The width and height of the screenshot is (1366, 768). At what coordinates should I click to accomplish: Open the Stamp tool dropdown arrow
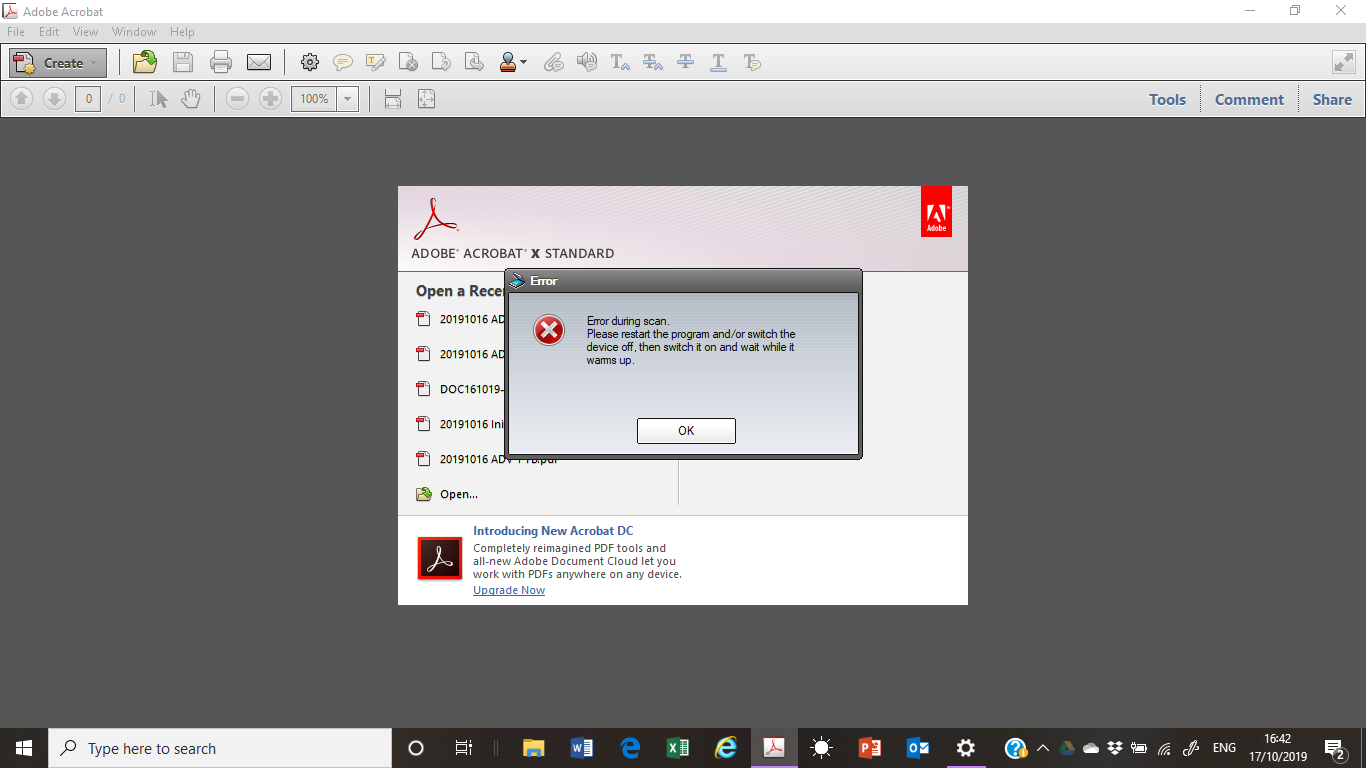pyautogui.click(x=523, y=63)
